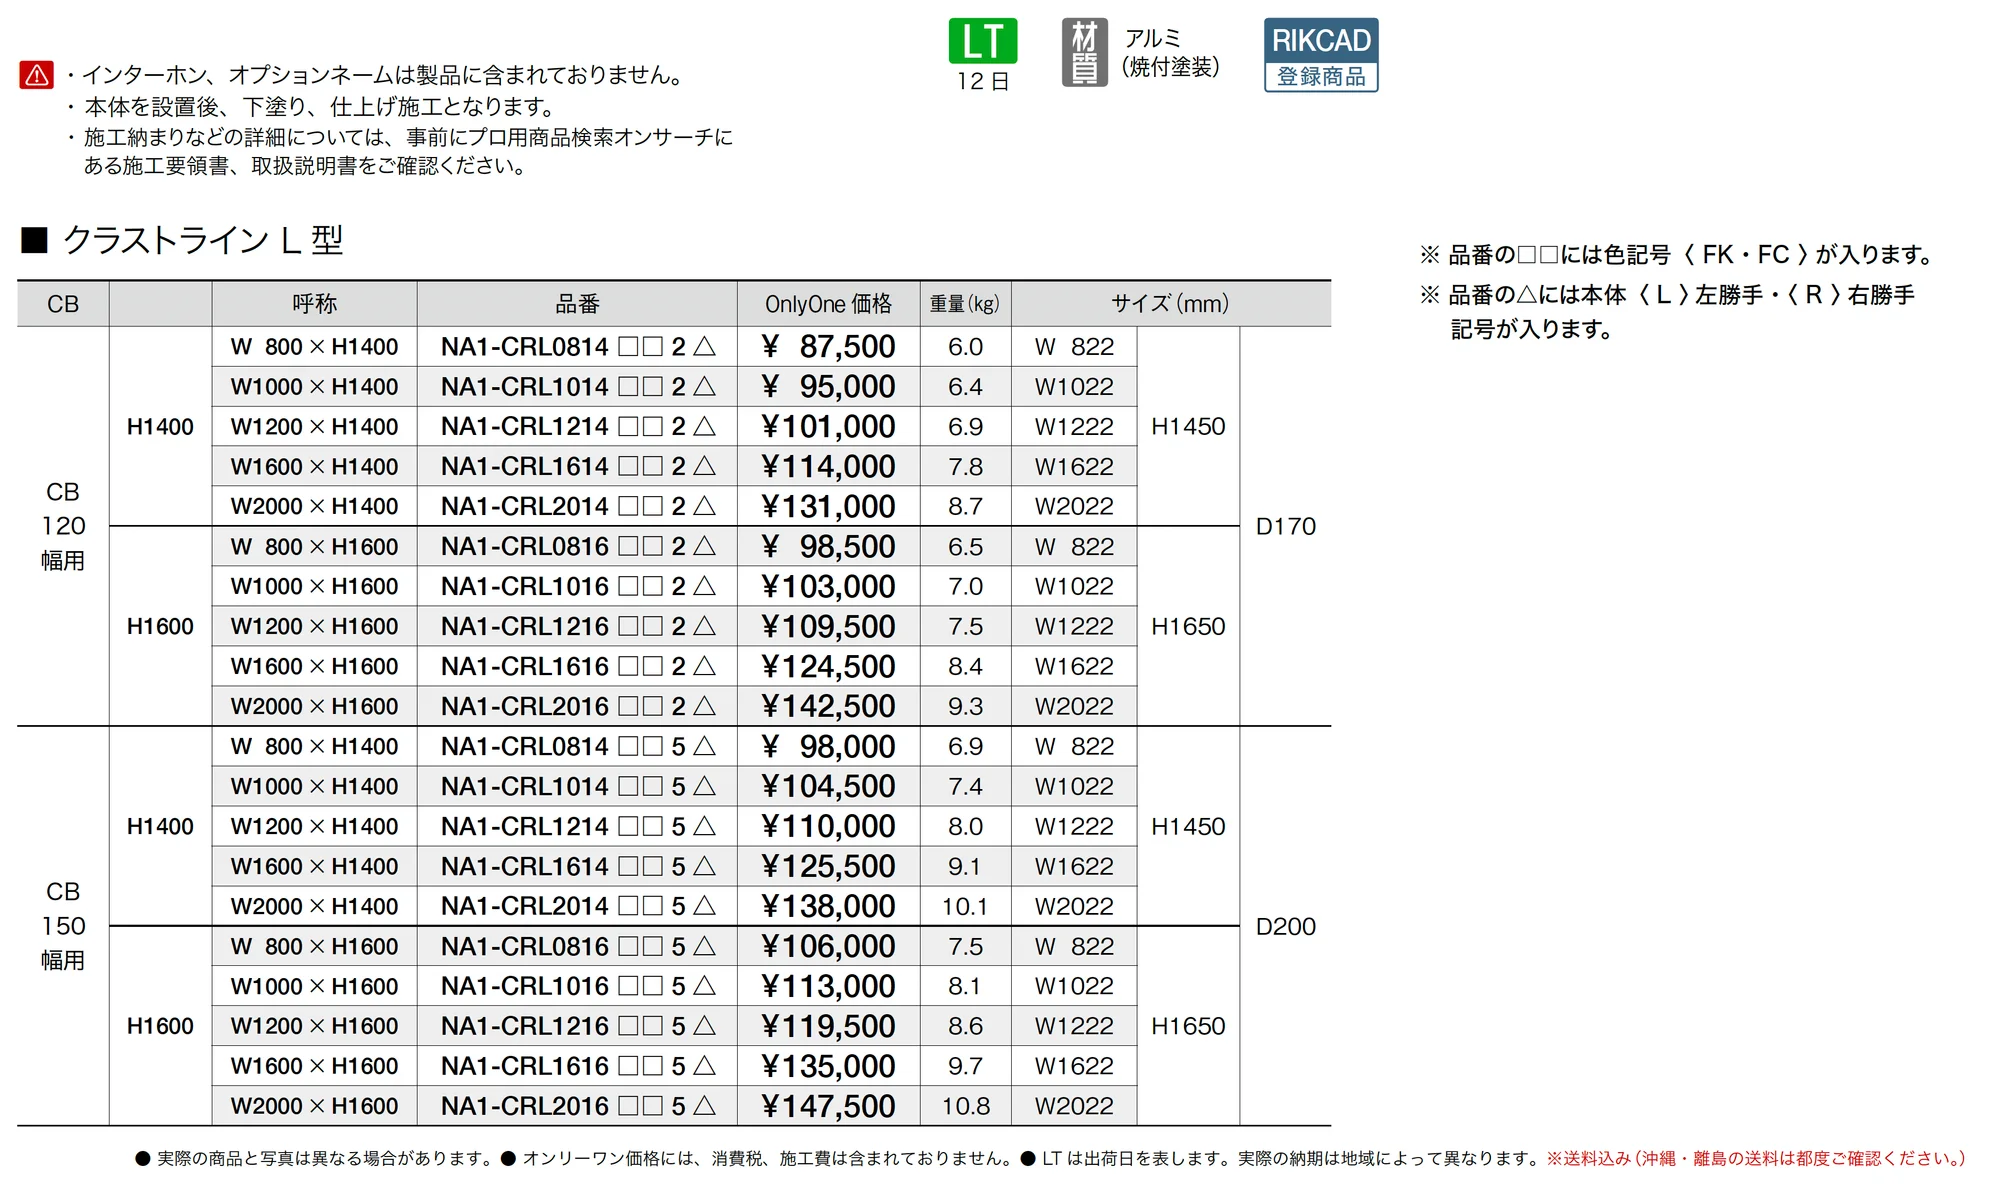This screenshot has width=1999, height=1194.
Task: Click the インターホン warning note line
Action: 375,75
